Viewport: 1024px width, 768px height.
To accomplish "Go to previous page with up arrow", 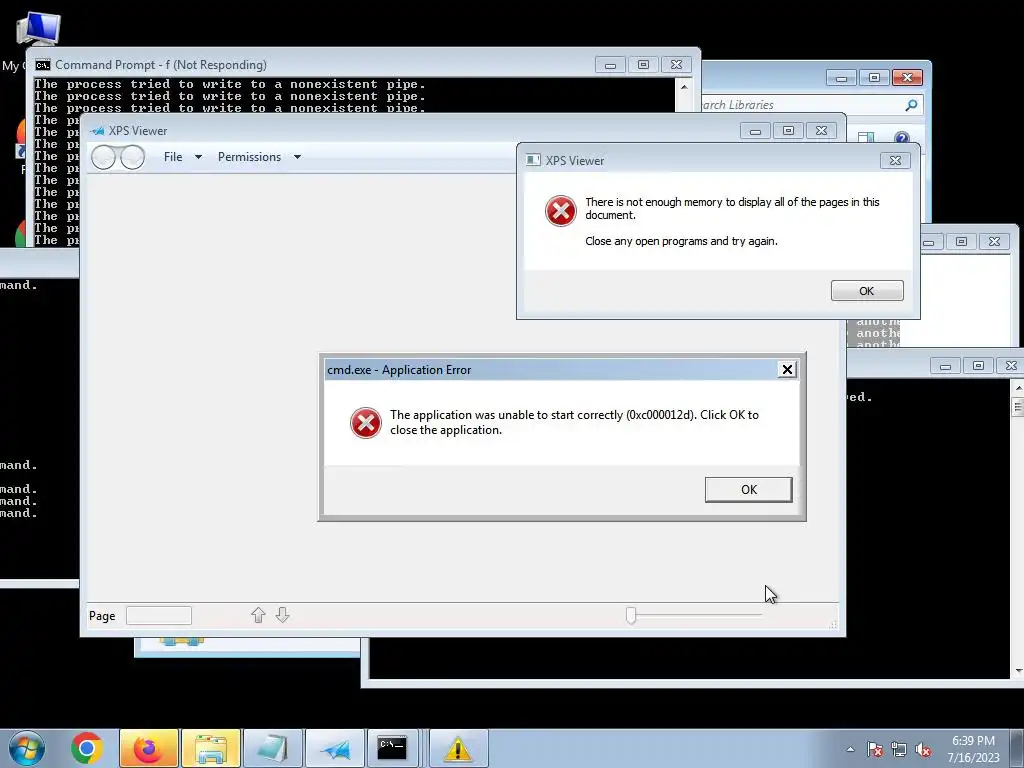I will (x=258, y=615).
